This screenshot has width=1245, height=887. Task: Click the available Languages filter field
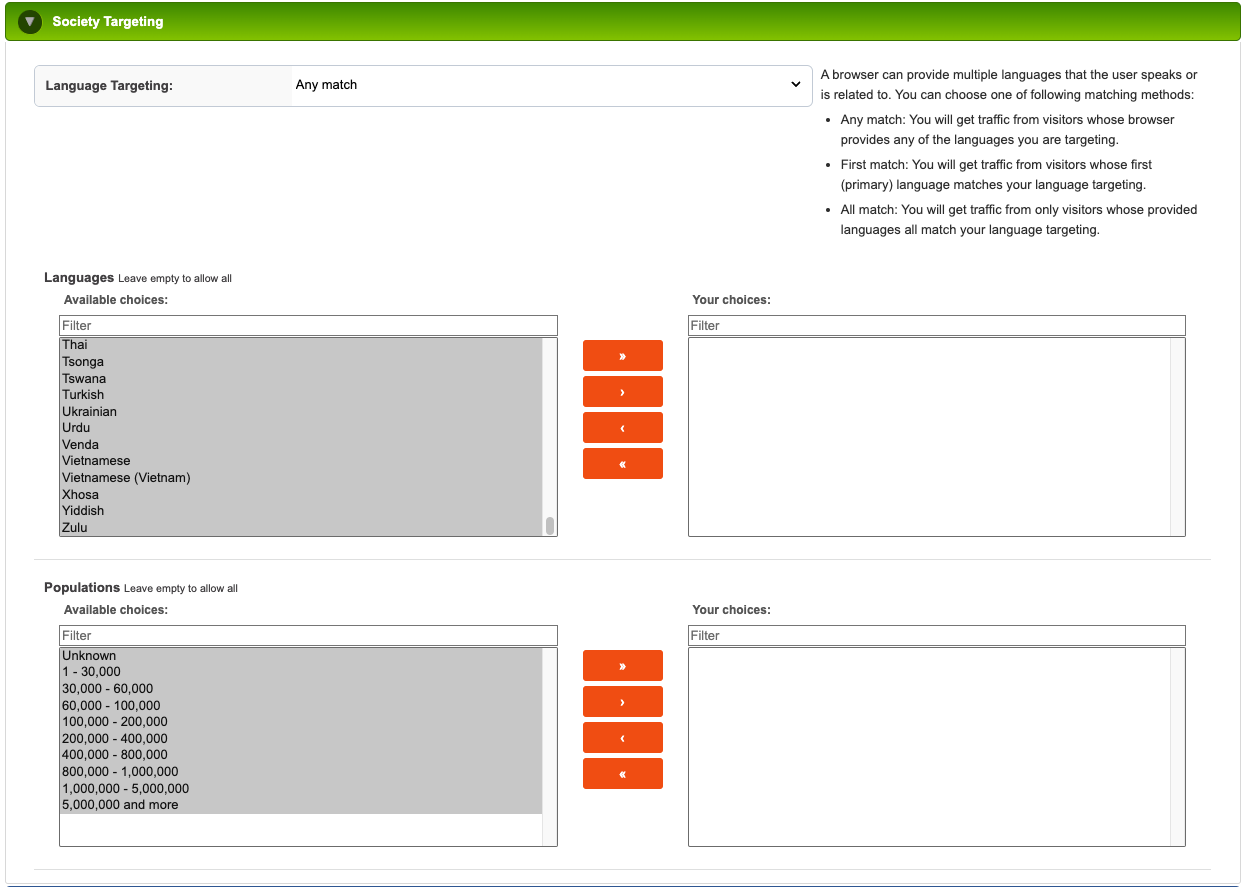[x=308, y=326]
